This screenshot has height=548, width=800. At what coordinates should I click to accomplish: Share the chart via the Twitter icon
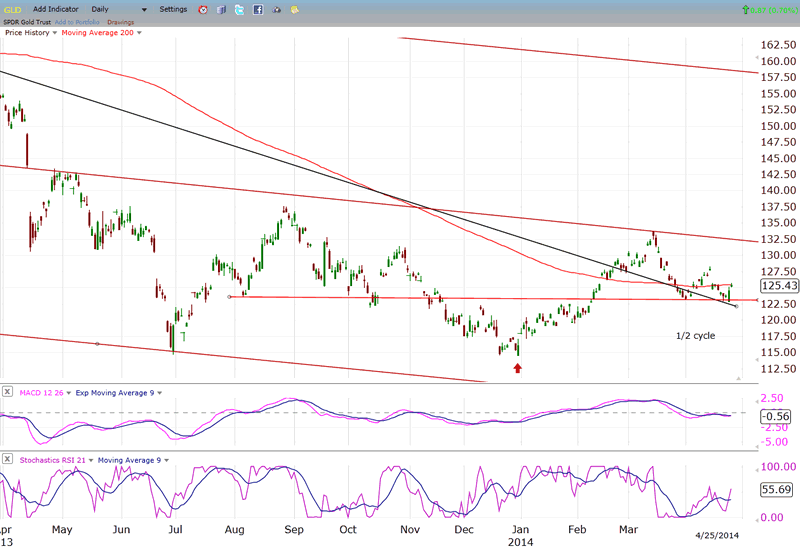[239, 9]
